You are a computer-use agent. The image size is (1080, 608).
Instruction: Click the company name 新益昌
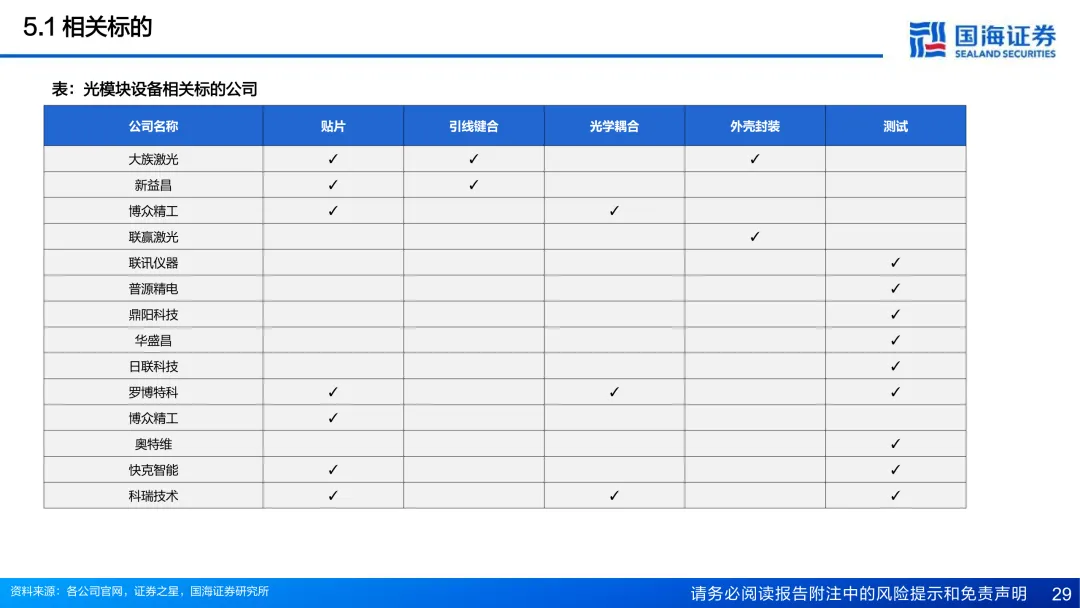(153, 185)
